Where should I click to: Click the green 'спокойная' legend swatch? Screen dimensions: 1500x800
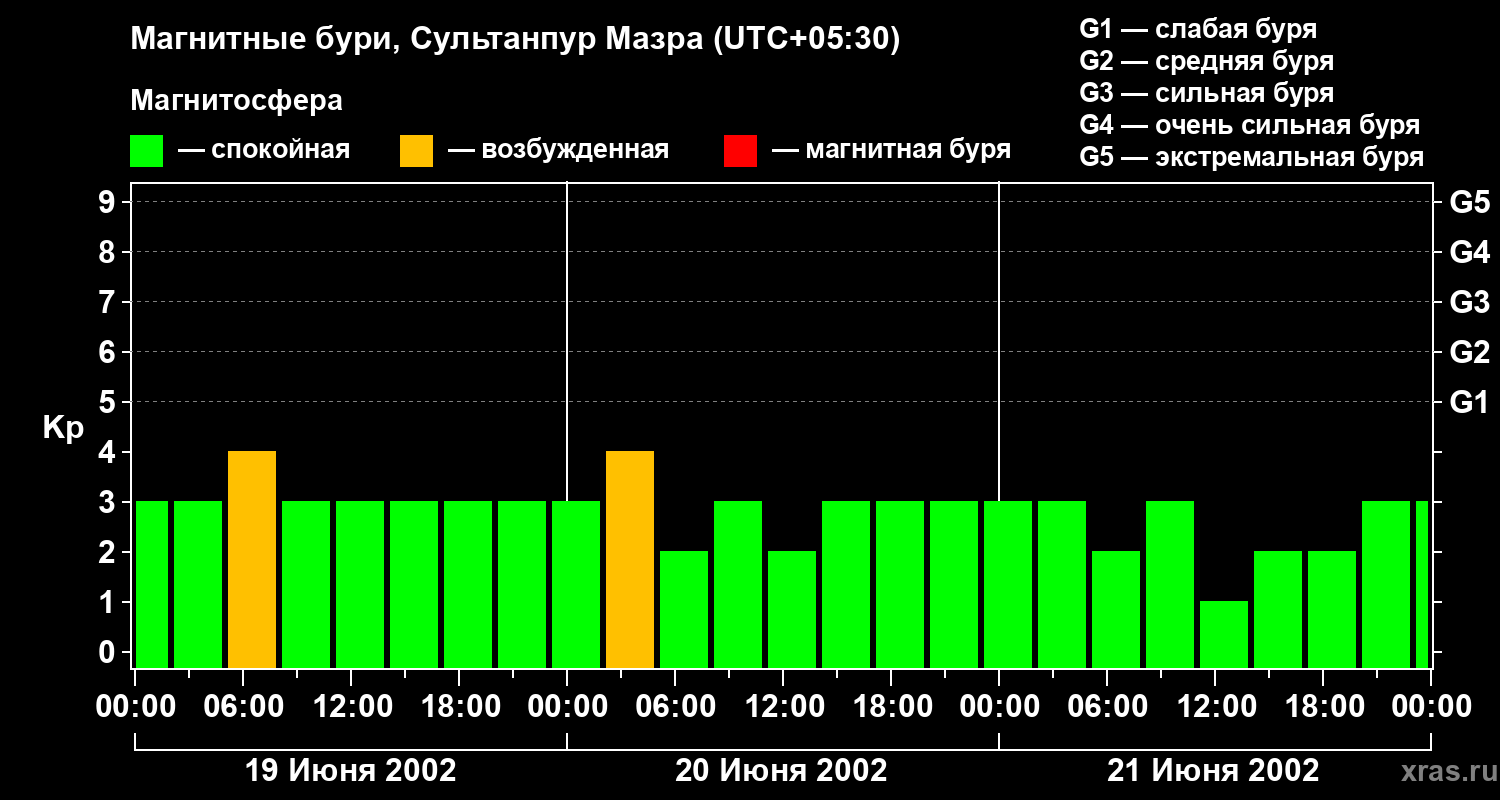pos(147,151)
